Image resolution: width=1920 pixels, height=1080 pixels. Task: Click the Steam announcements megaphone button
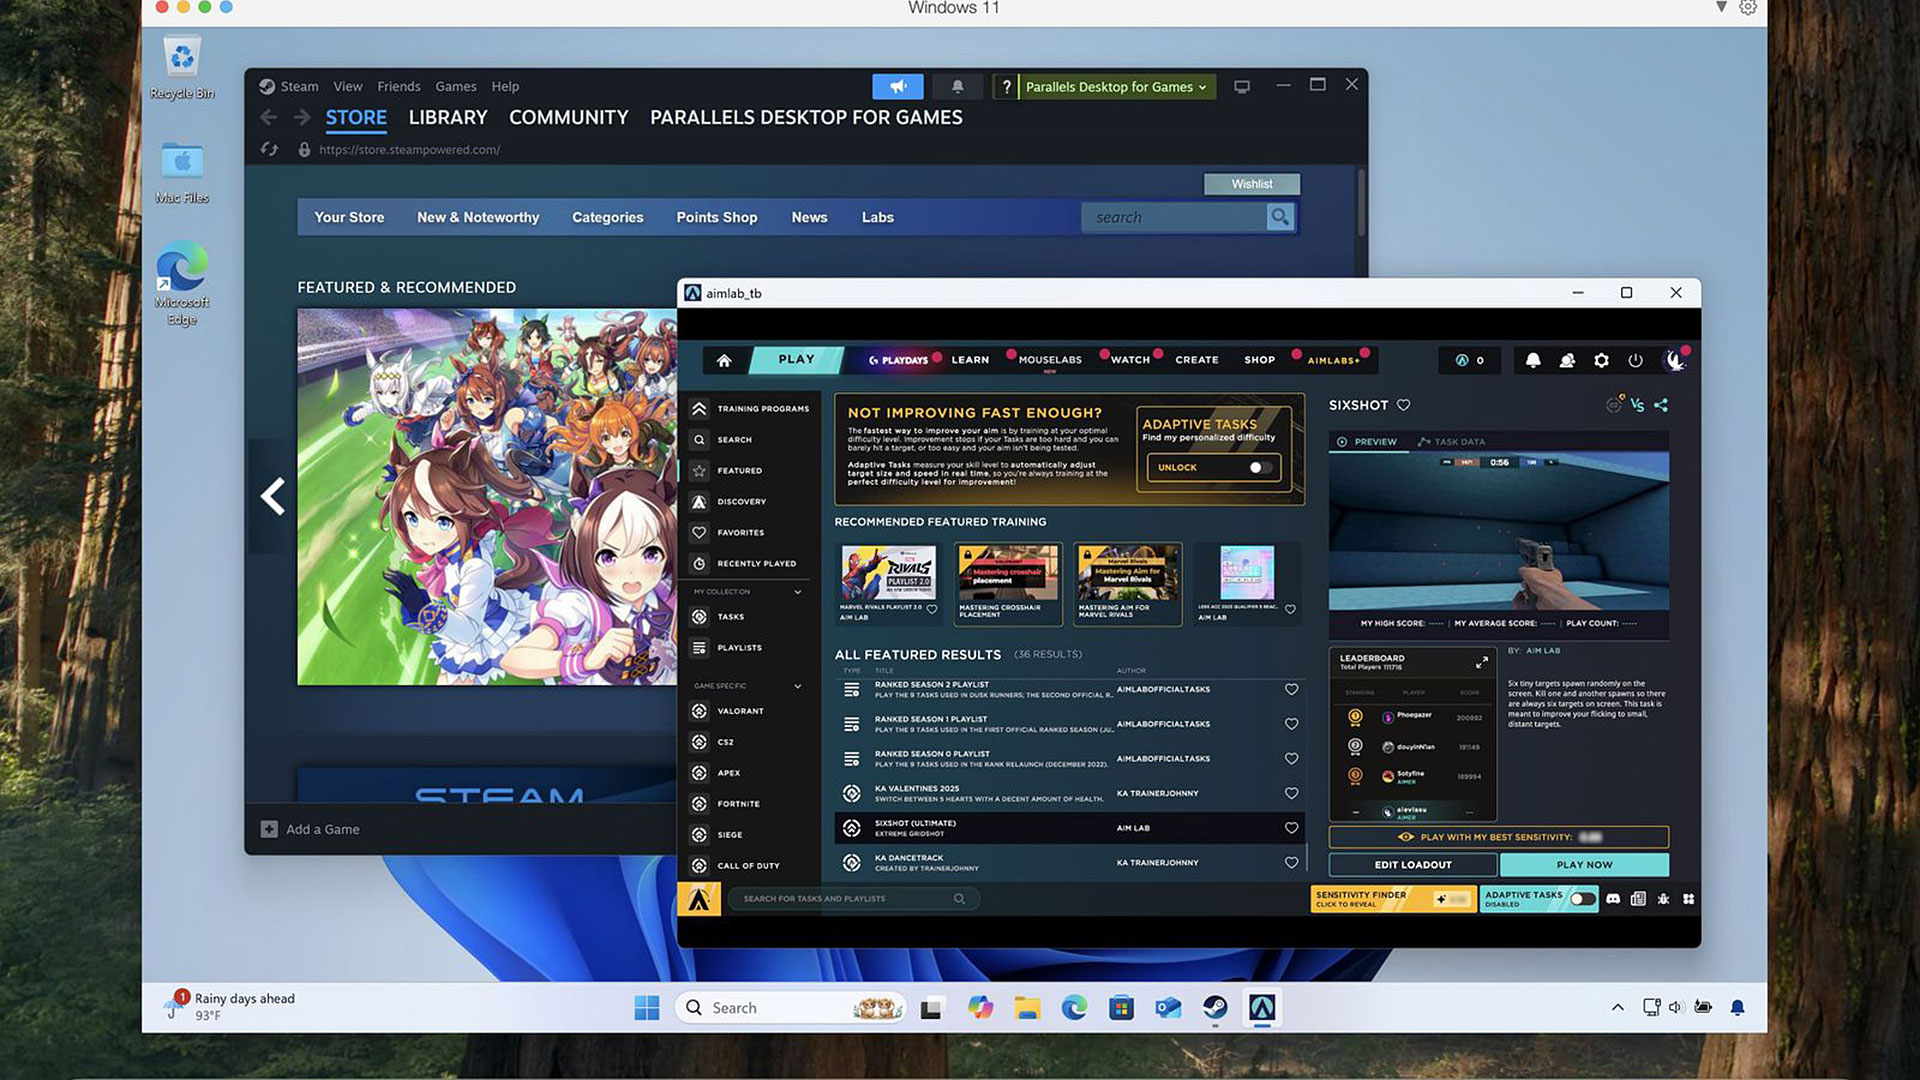click(898, 87)
